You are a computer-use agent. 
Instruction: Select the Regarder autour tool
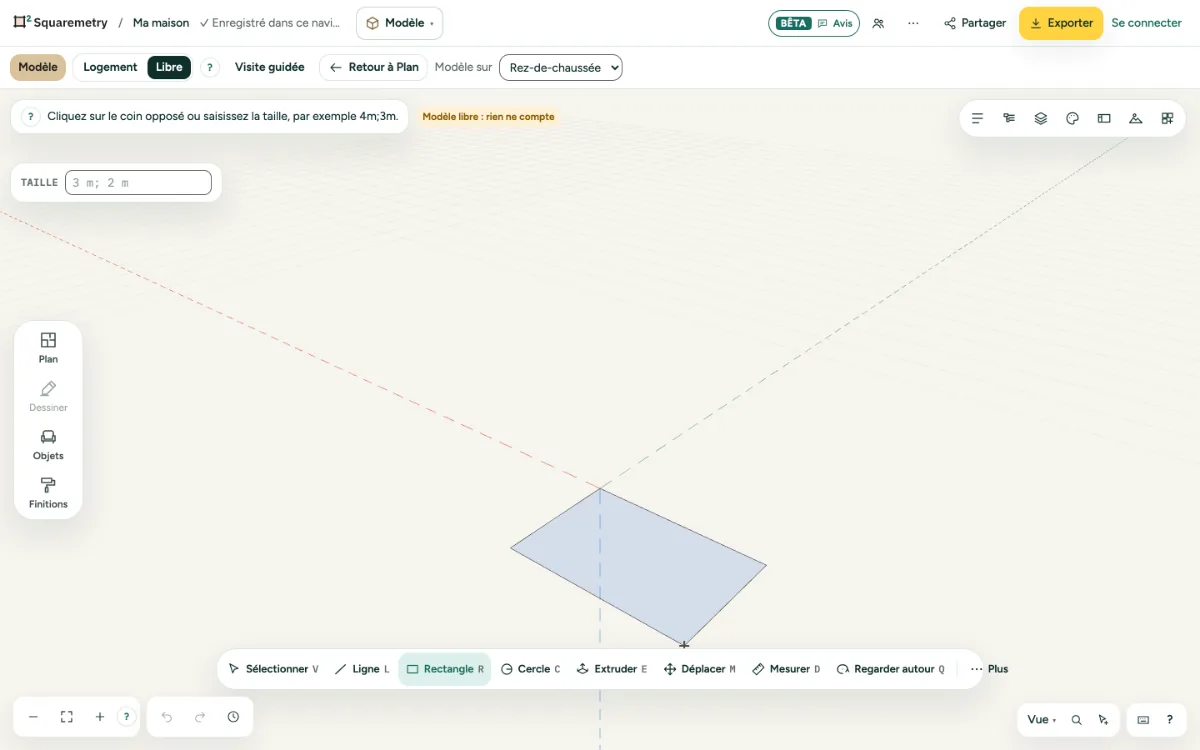[890, 669]
